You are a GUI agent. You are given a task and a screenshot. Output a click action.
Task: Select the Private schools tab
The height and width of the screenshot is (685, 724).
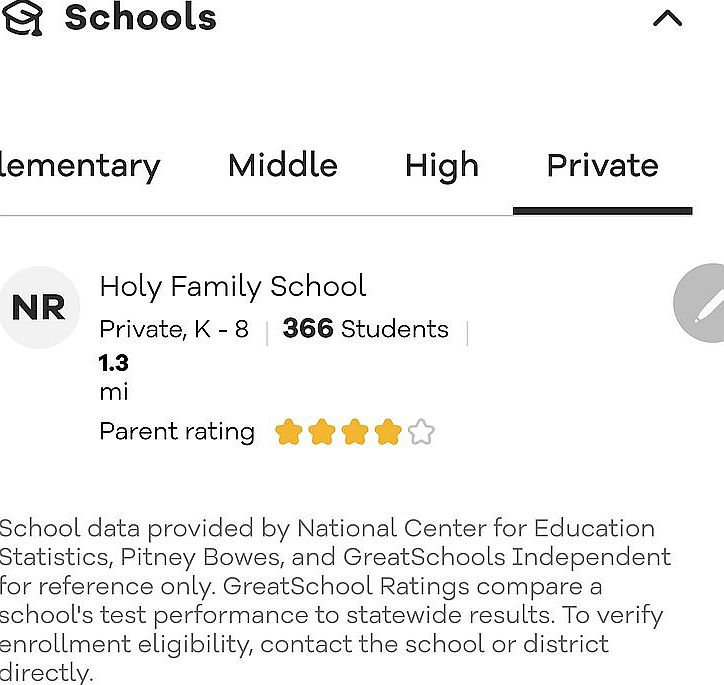click(603, 165)
